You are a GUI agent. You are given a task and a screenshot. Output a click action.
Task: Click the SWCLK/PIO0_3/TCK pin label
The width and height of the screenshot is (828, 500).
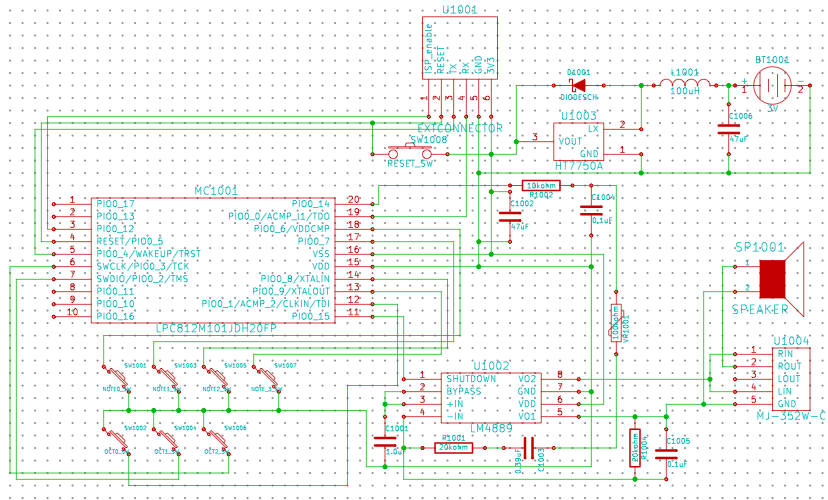[142, 266]
